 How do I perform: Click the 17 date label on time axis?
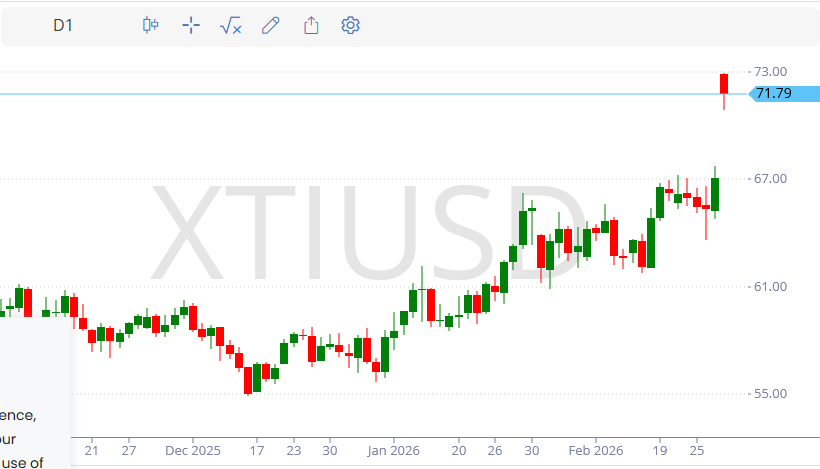[257, 451]
